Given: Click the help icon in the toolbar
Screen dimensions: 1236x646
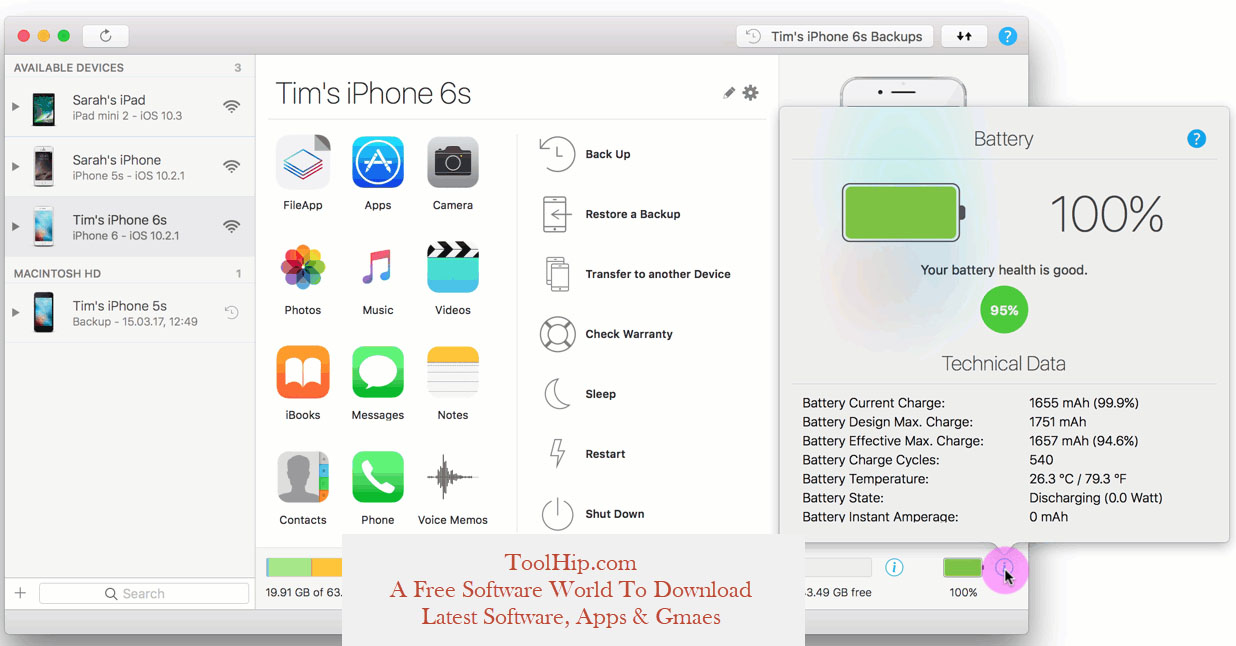Looking at the screenshot, I should [1008, 36].
